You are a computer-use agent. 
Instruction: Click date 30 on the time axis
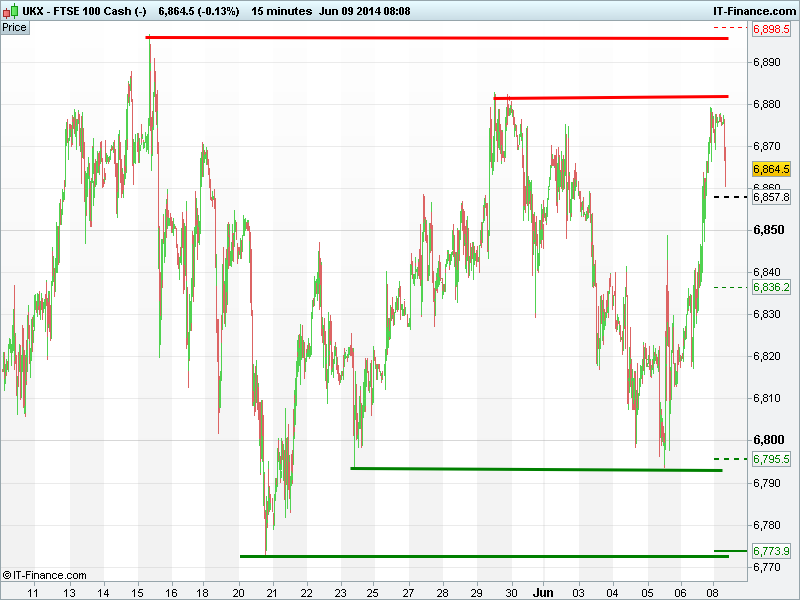511,593
